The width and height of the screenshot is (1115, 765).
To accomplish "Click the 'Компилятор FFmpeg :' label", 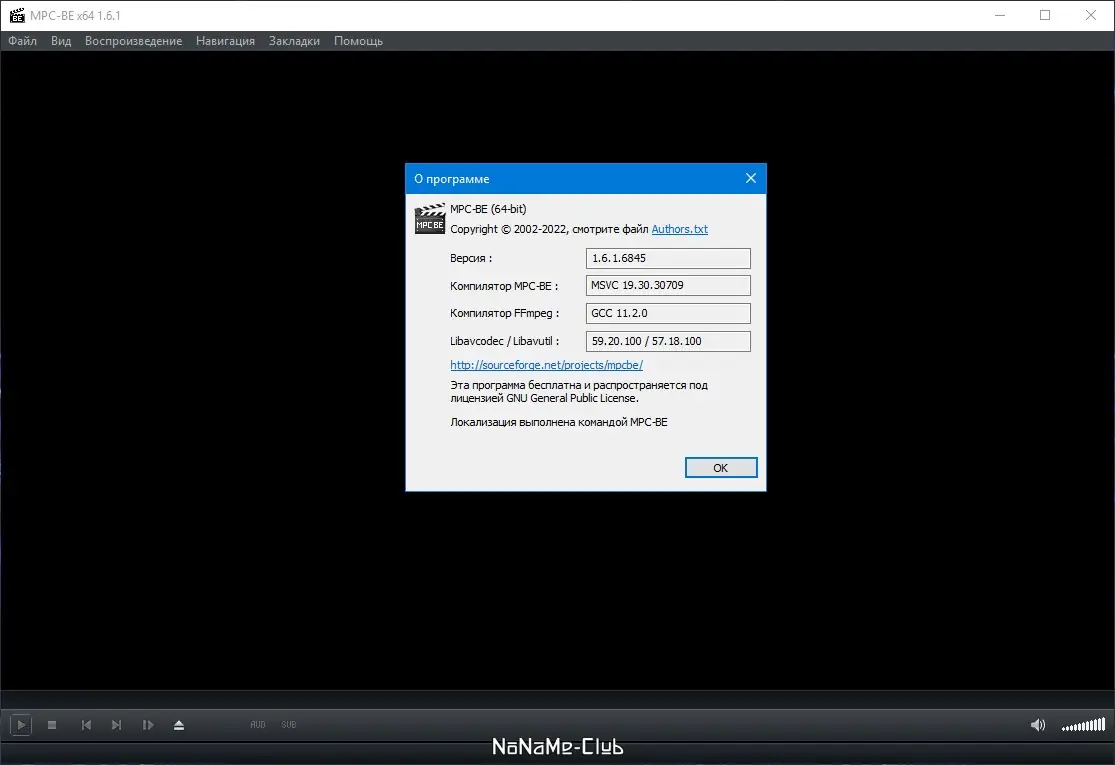I will pos(505,313).
